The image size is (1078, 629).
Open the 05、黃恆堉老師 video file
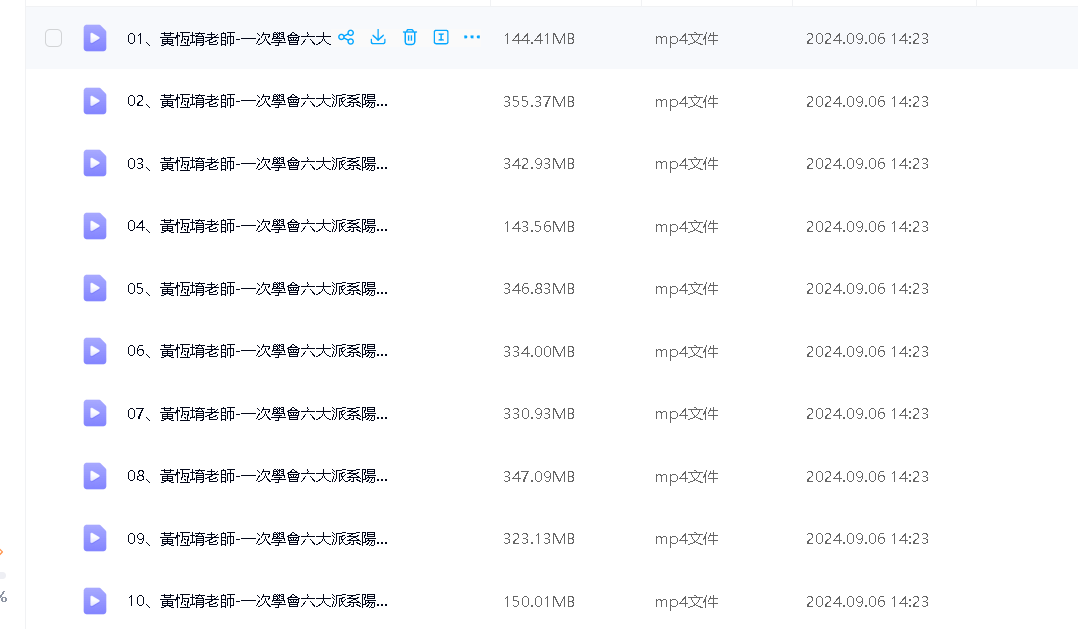[x=257, y=289]
